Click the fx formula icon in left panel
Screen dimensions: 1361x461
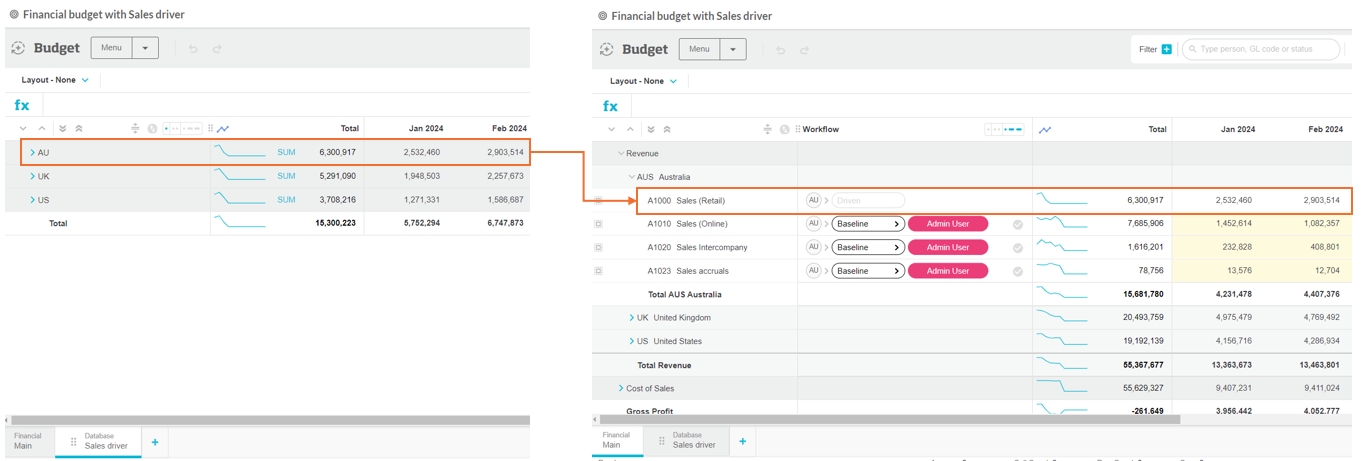pyautogui.click(x=22, y=105)
